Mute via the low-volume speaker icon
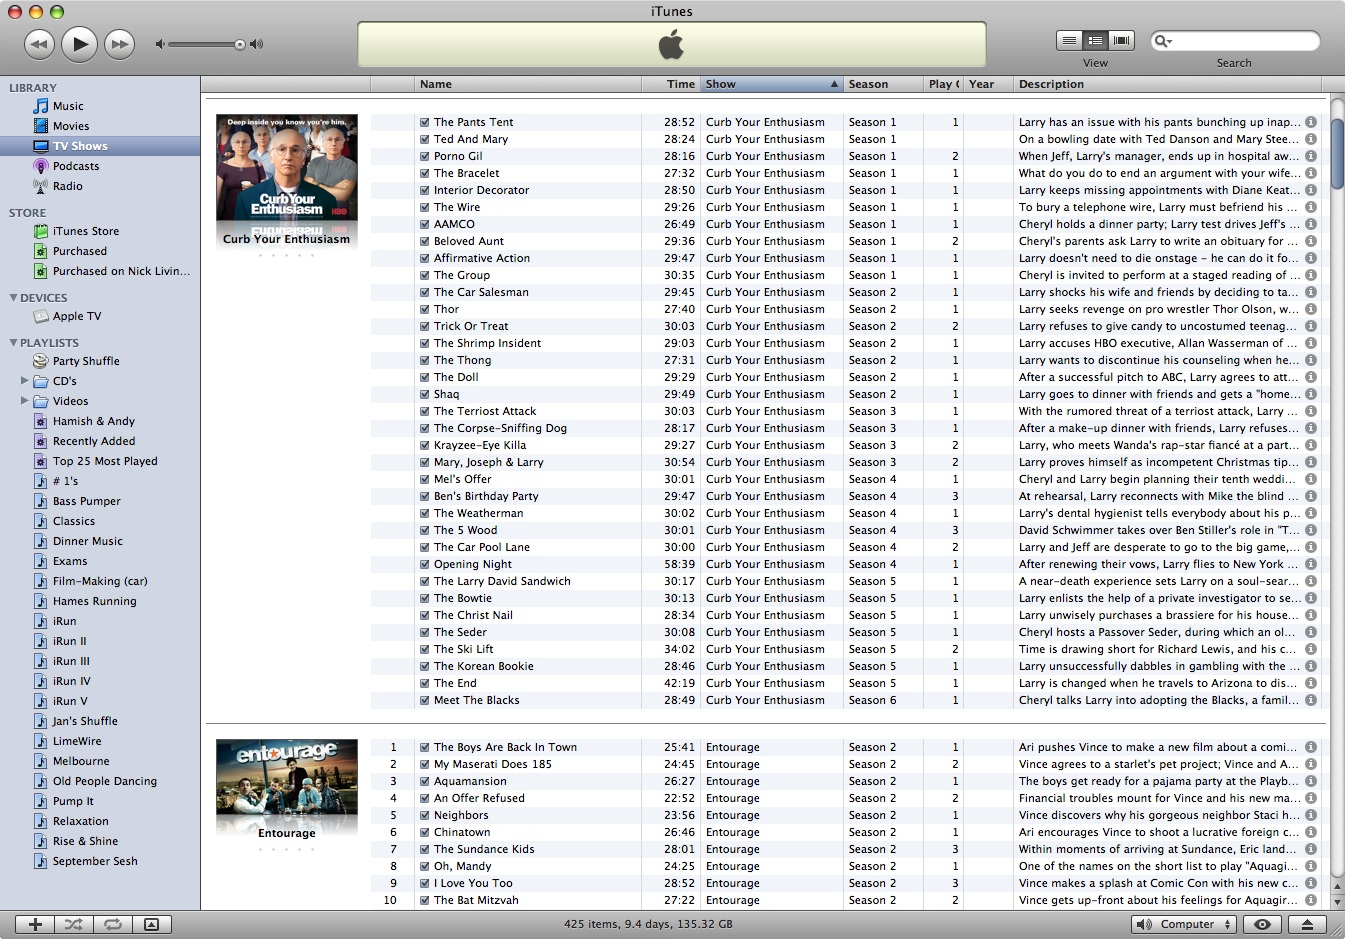 (159, 44)
